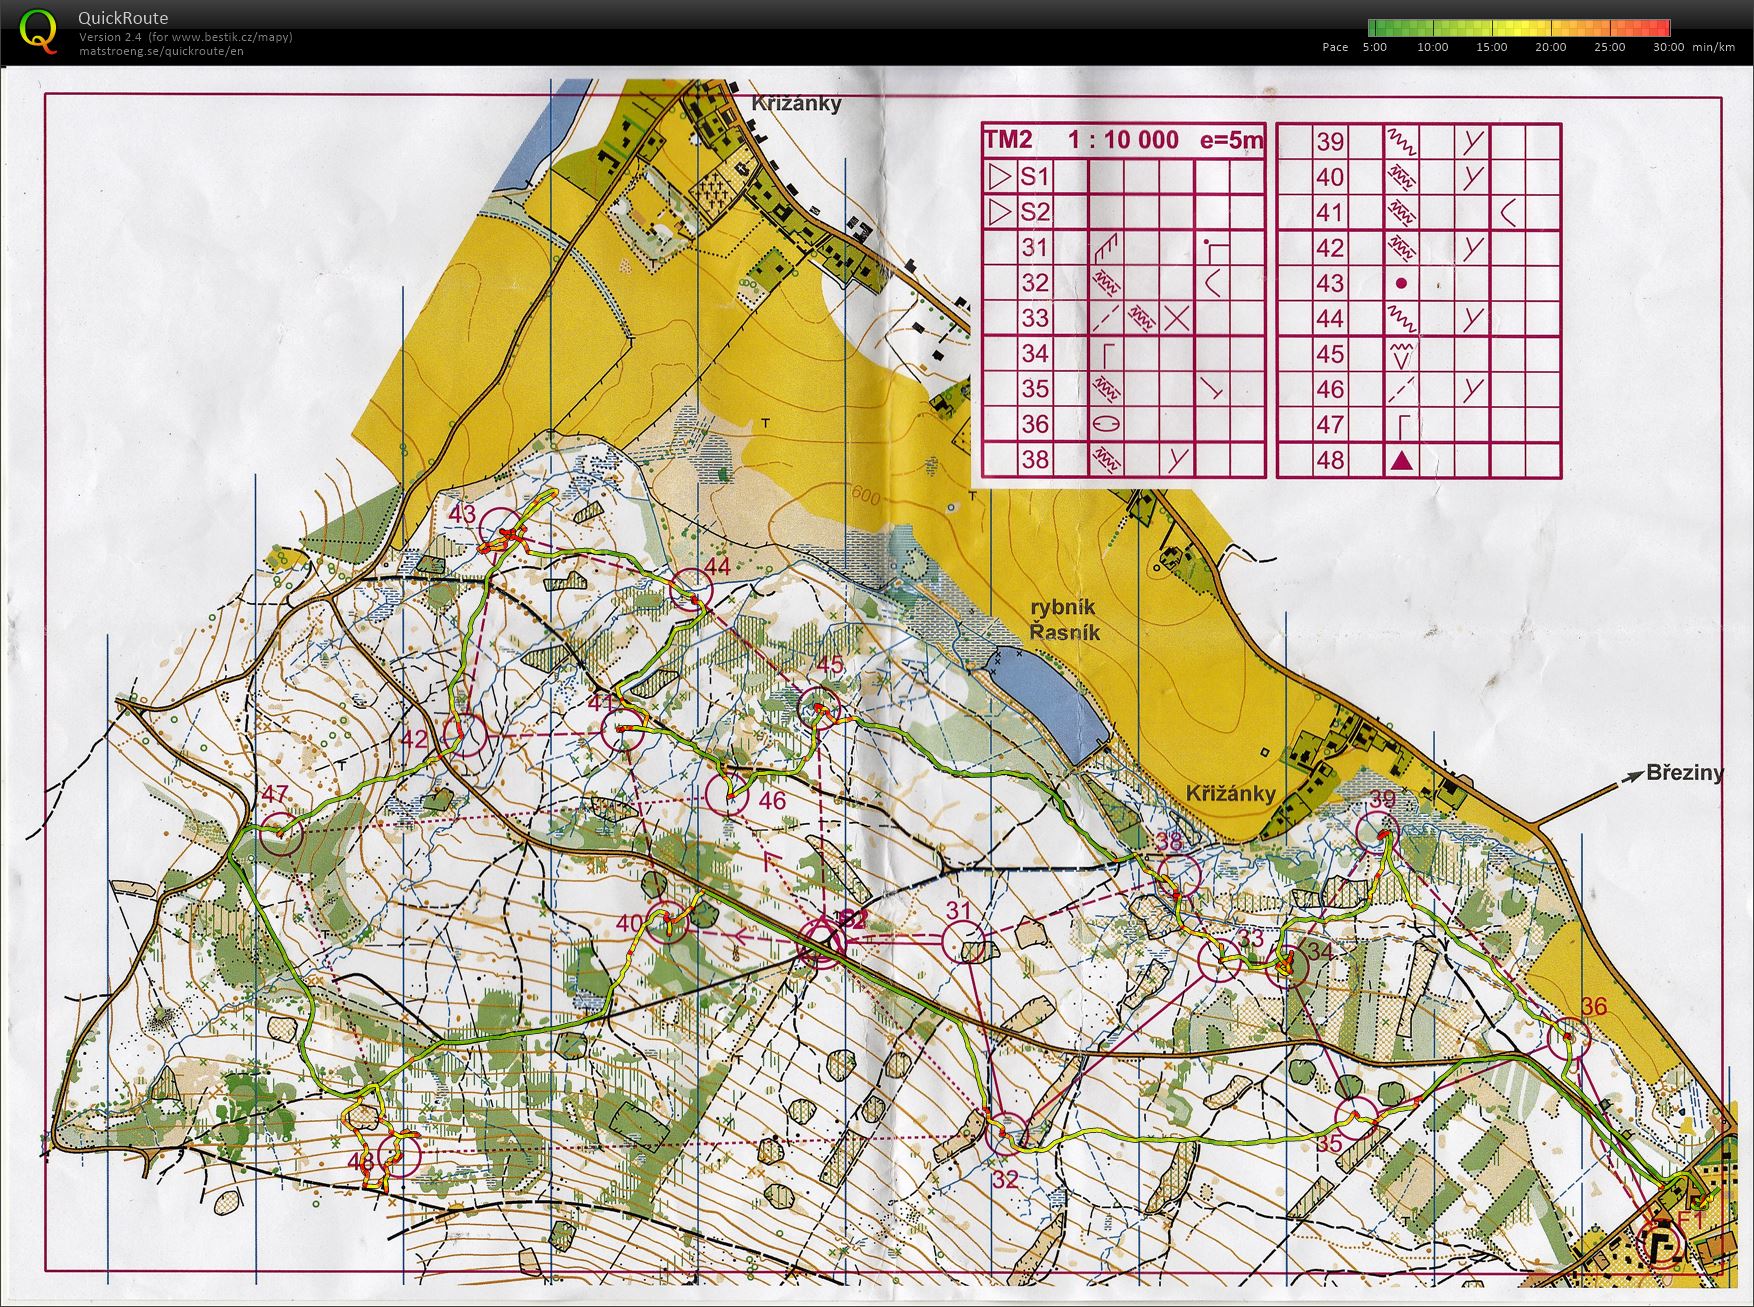Screen dimensions: 1754x1307
Task: Click the QuickRoute title text
Action: click(123, 18)
